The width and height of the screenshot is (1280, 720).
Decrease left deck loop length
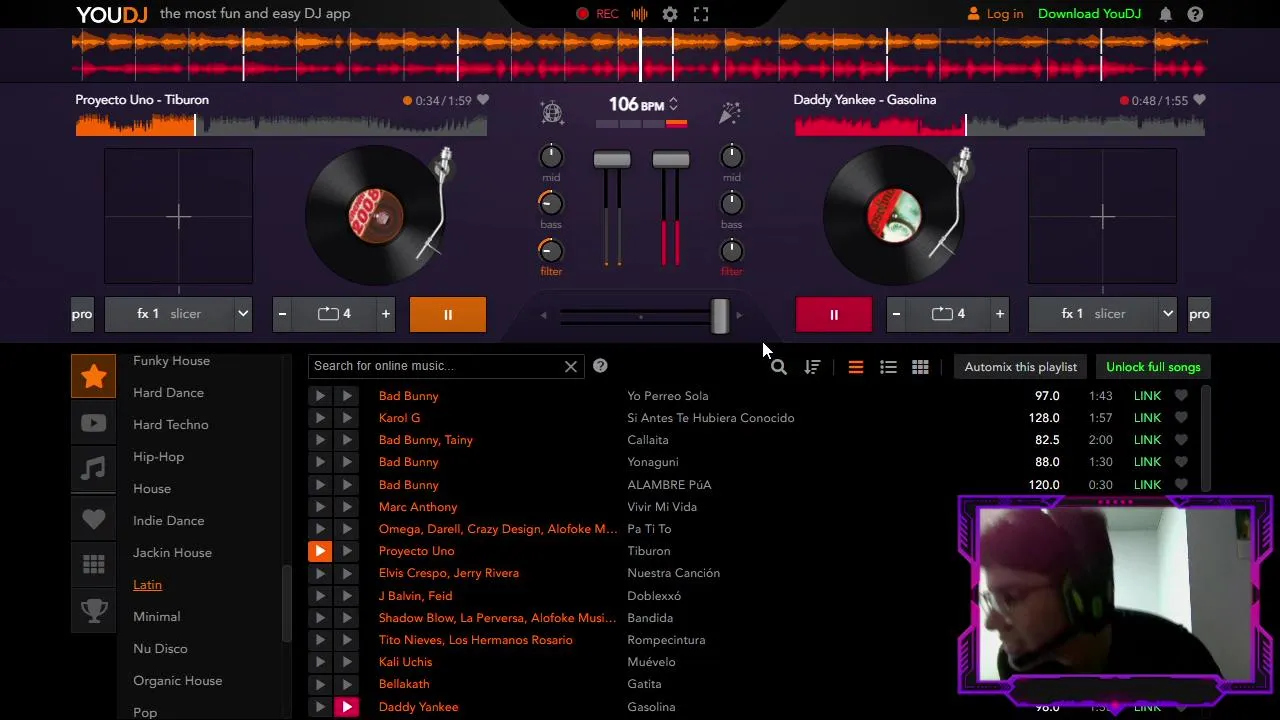tap(283, 314)
